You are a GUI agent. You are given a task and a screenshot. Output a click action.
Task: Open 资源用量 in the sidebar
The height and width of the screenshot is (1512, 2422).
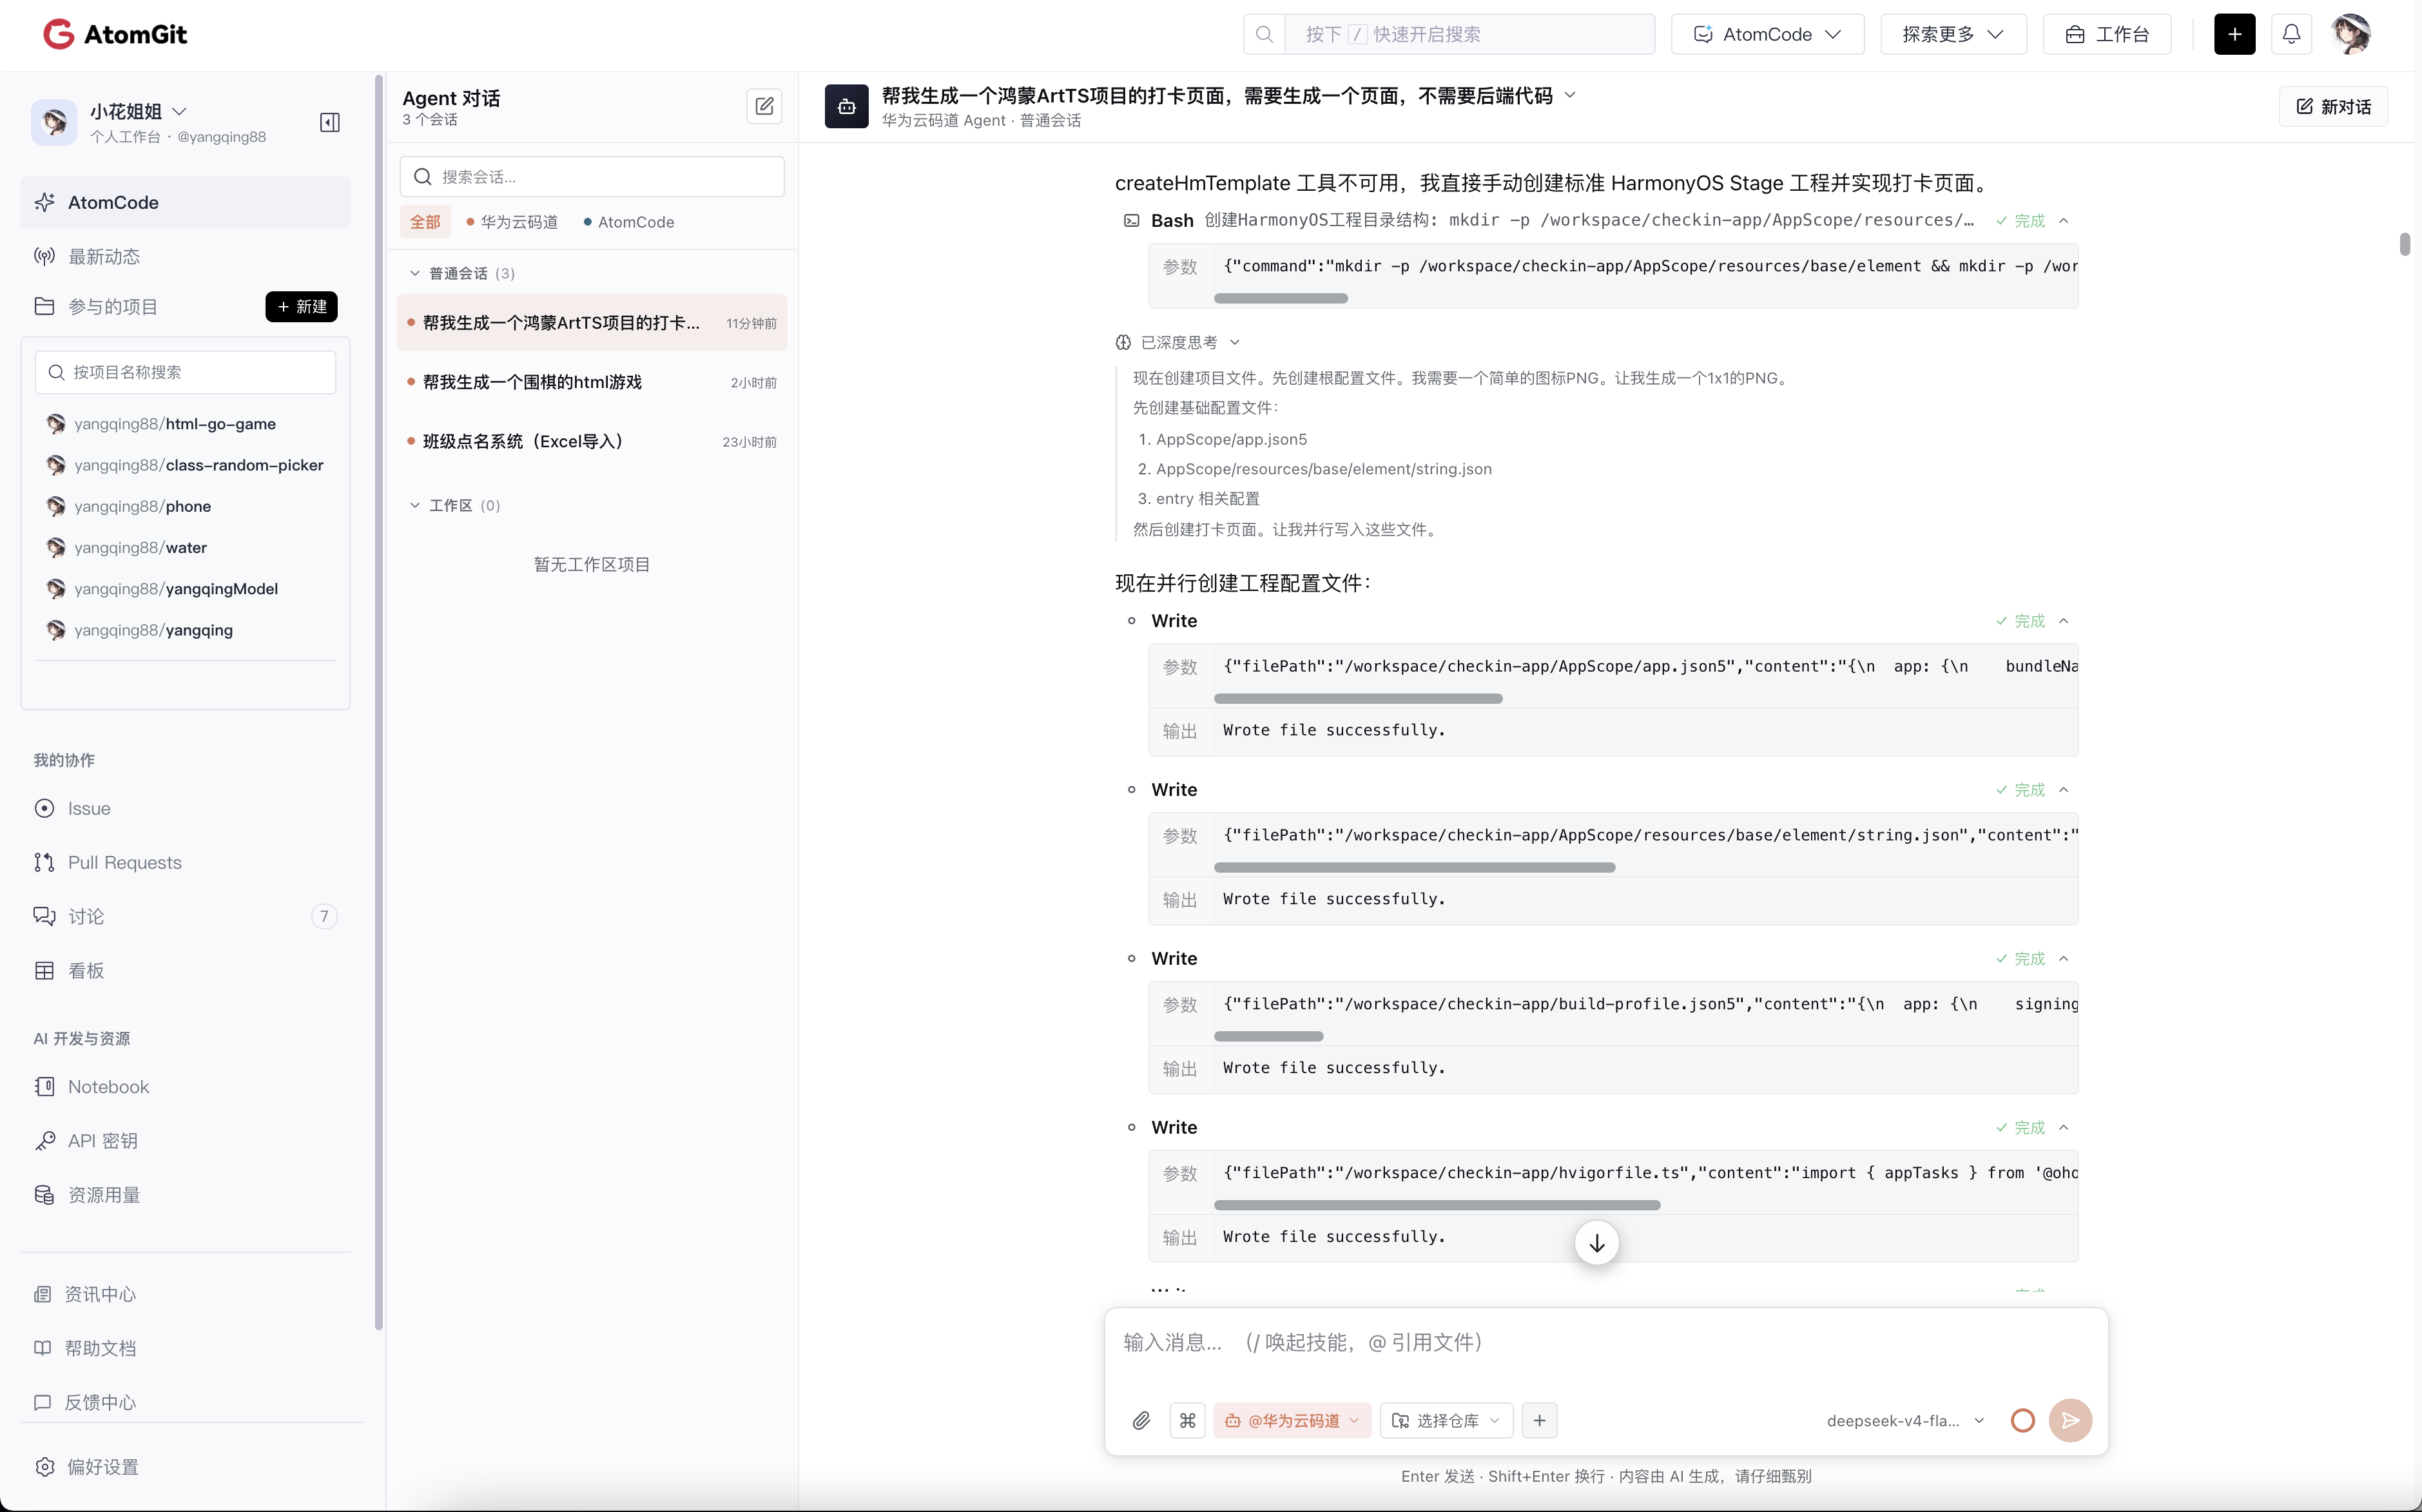pos(186,1195)
